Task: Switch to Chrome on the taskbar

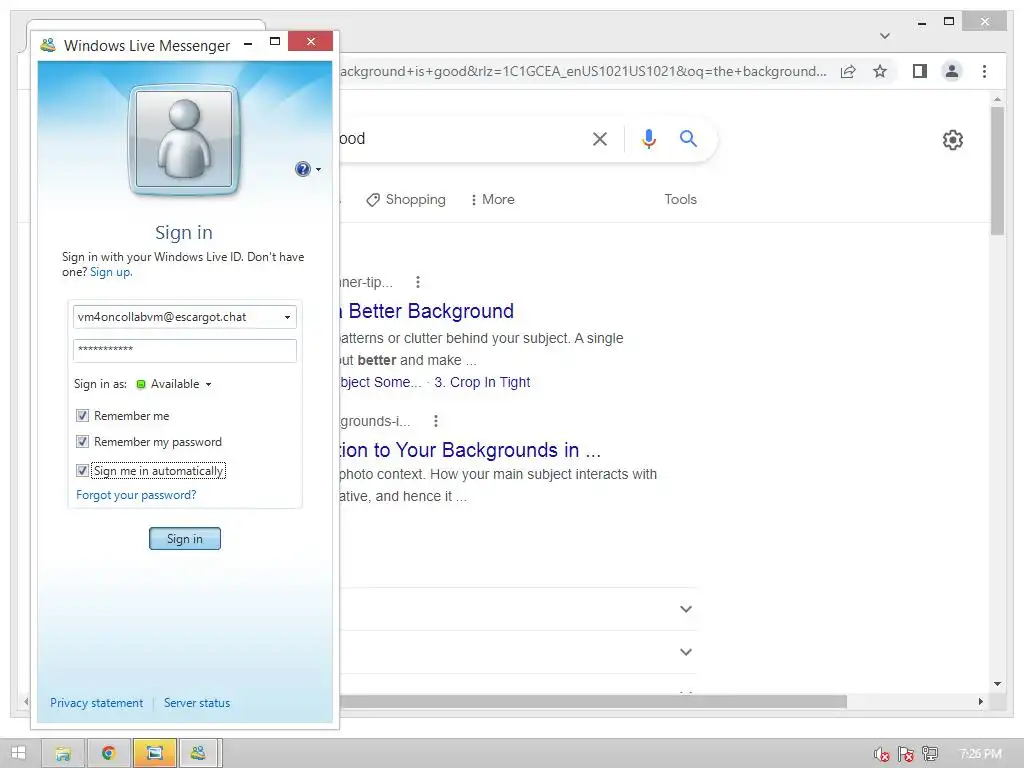Action: [x=108, y=754]
